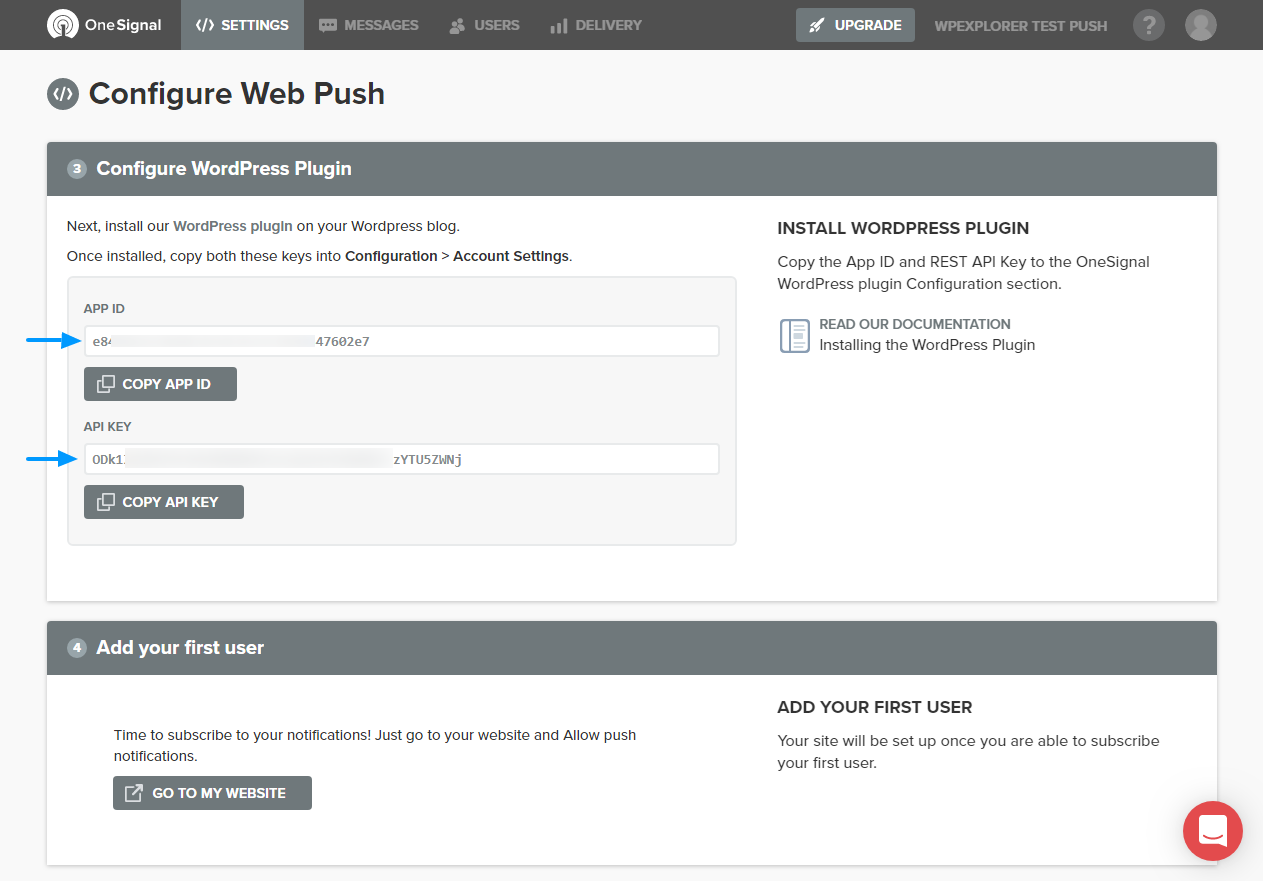Screen dimensions: 1263x881
Task: Select the WPExplorer Test Push app name
Action: tap(1021, 26)
